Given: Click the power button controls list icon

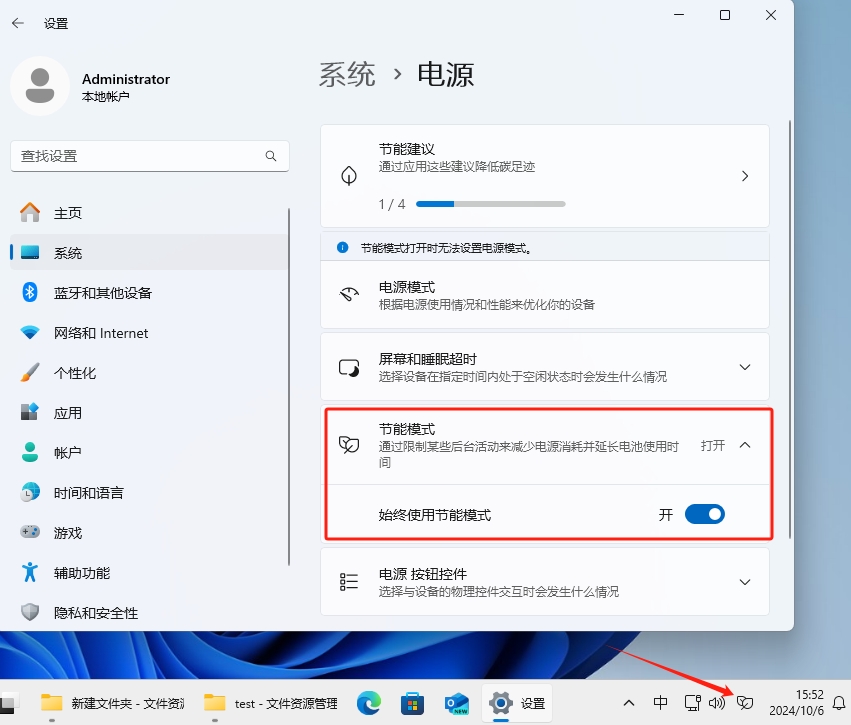Looking at the screenshot, I should coord(349,582).
